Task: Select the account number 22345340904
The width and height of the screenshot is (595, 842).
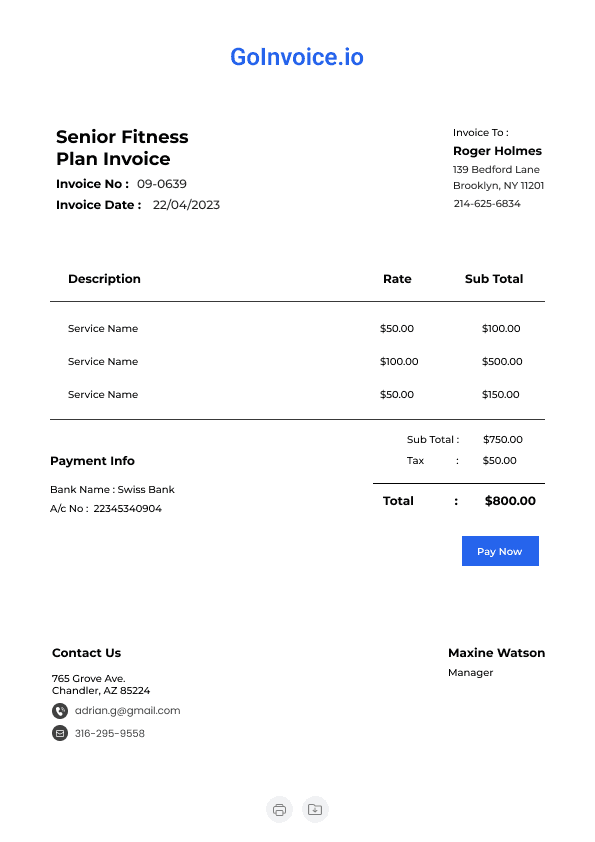Action: pos(127,509)
